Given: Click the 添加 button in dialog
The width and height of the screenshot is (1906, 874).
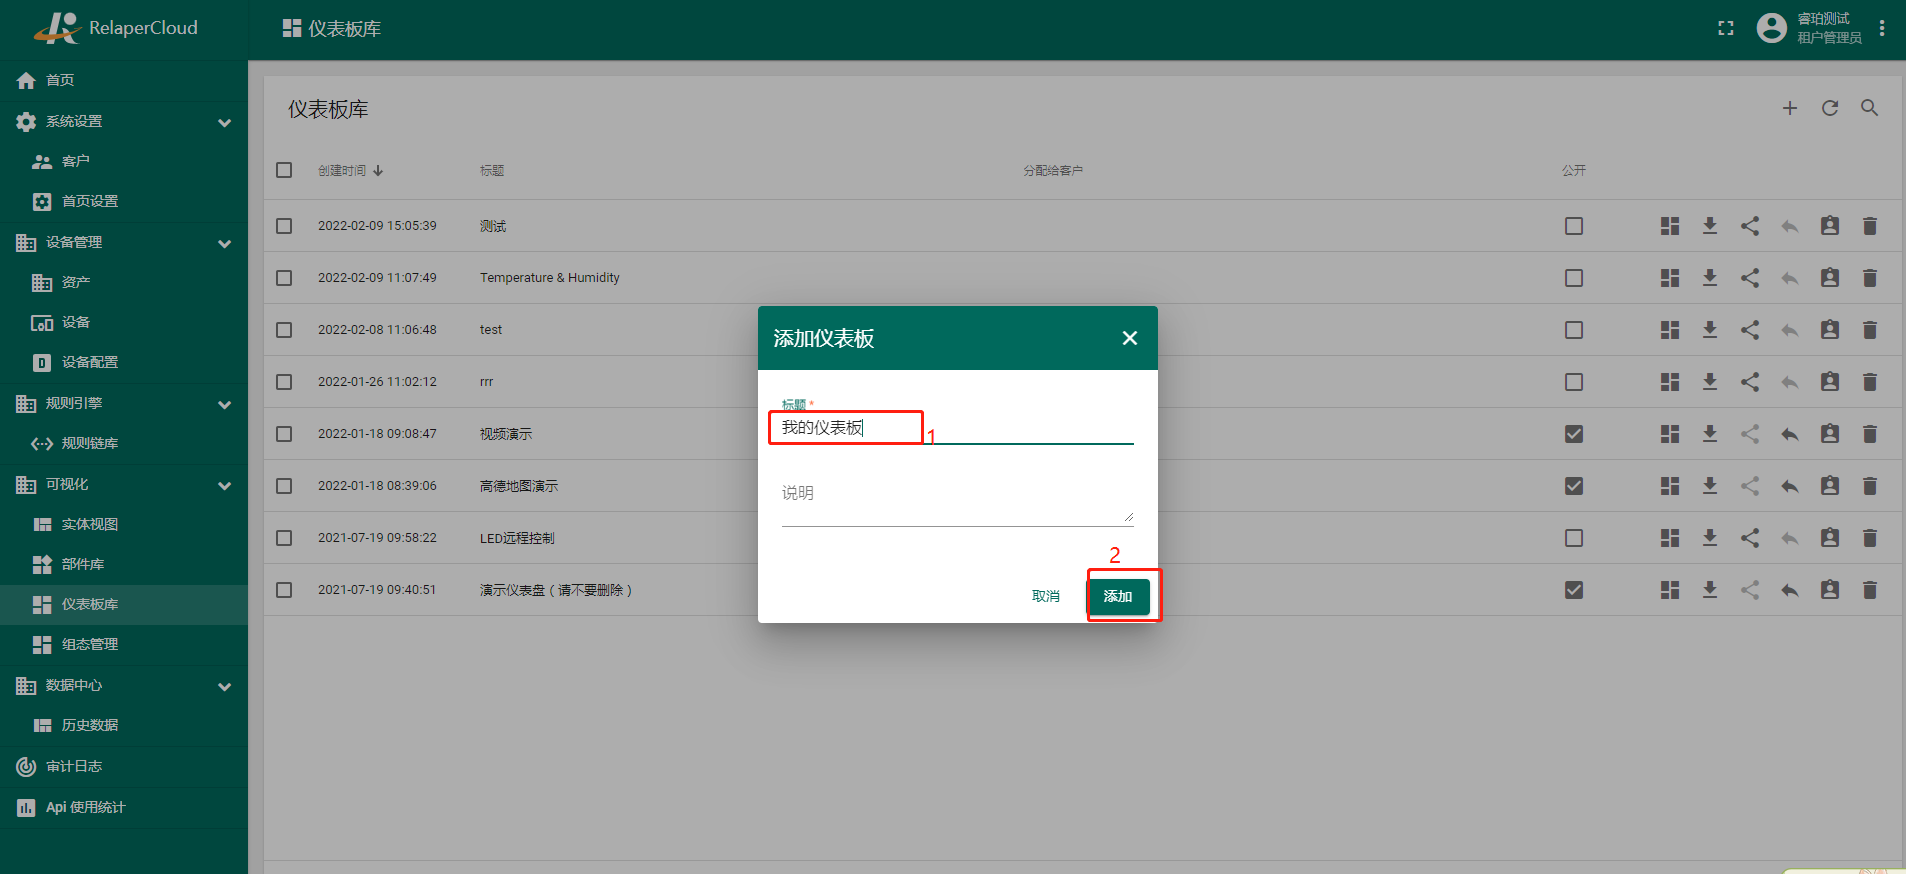Looking at the screenshot, I should coord(1118,597).
